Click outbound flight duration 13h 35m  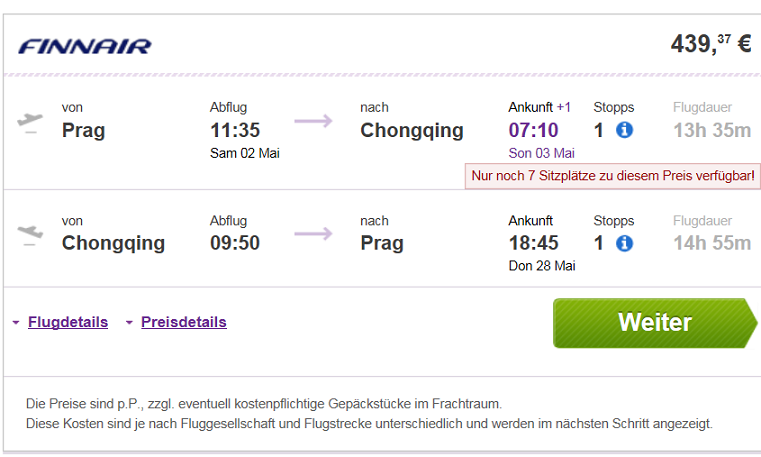pos(712,130)
